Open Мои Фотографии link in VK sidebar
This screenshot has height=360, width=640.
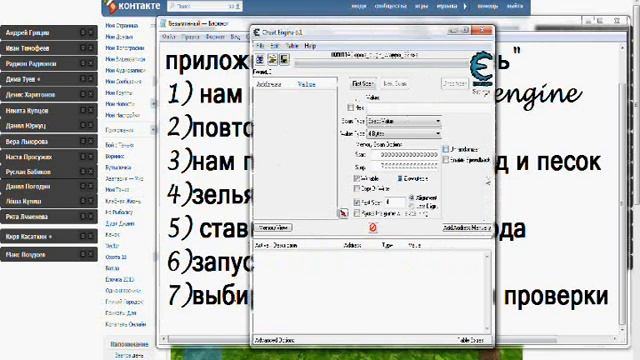[125, 48]
